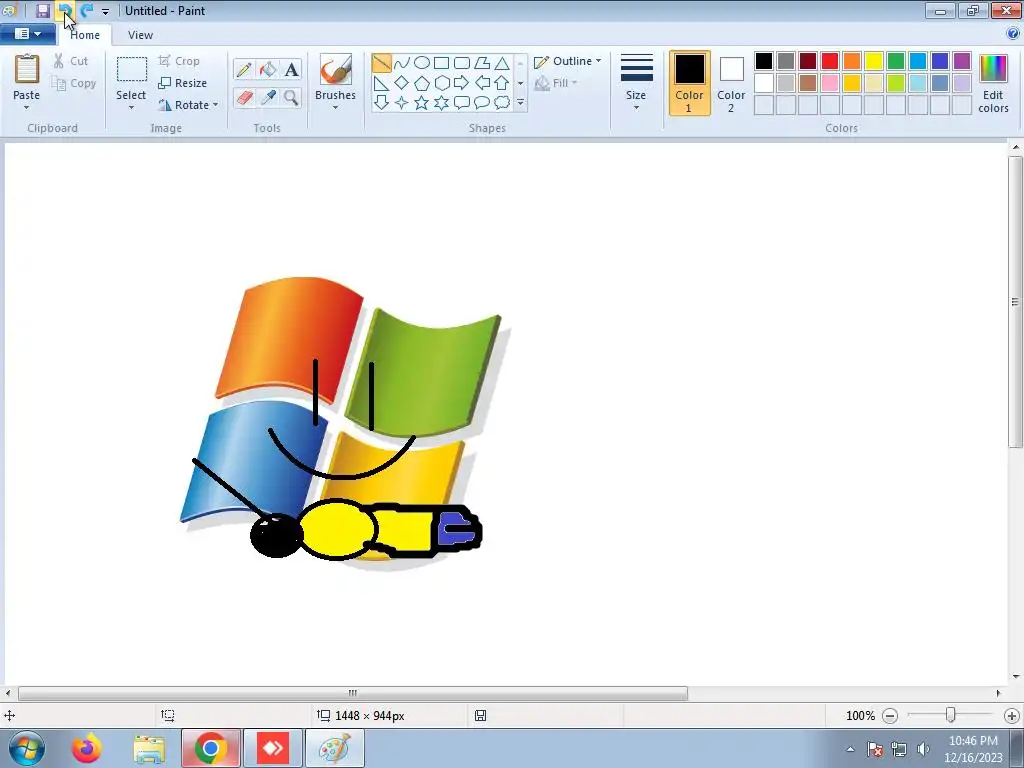Expand the shapes gallery More arrow
1024x768 pixels.
coord(520,103)
